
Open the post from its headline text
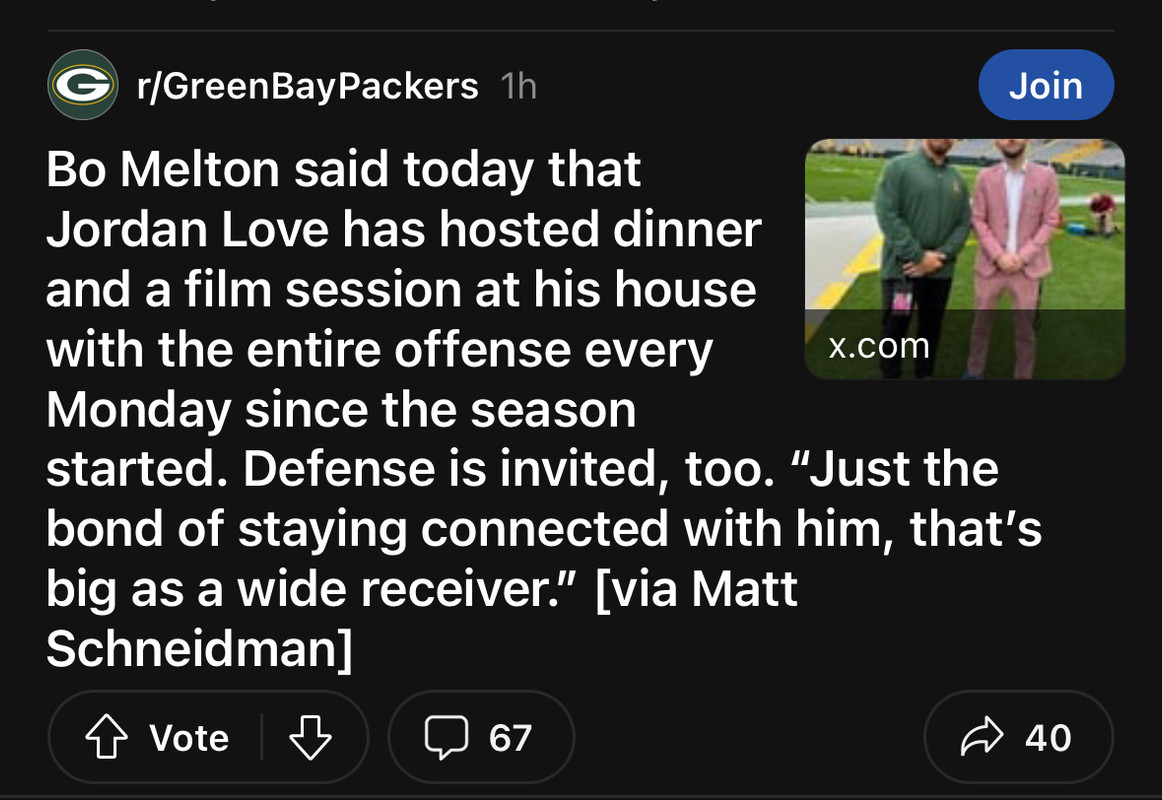(544, 408)
